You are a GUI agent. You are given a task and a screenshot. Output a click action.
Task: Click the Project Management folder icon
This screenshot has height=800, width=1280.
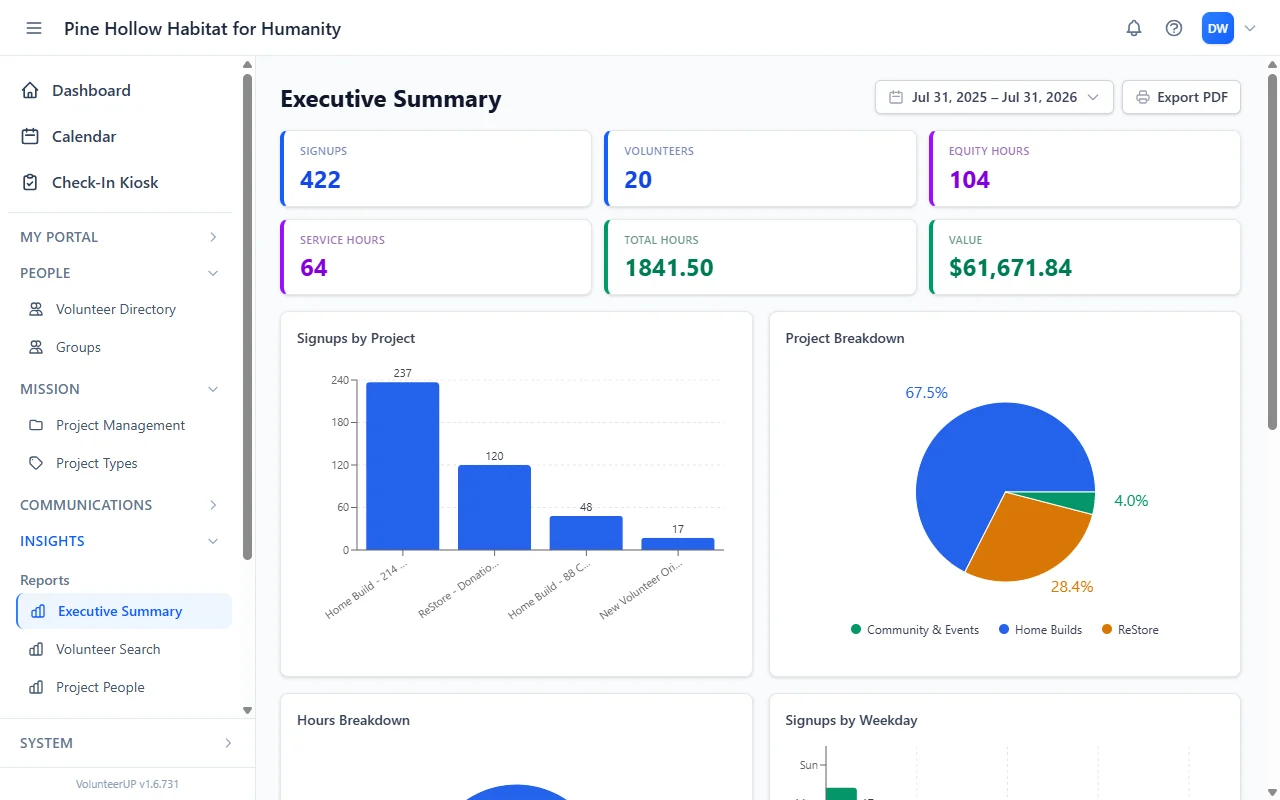click(36, 425)
